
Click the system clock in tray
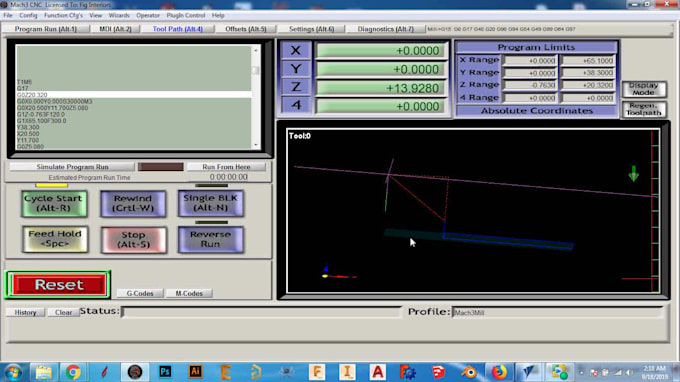tap(654, 372)
